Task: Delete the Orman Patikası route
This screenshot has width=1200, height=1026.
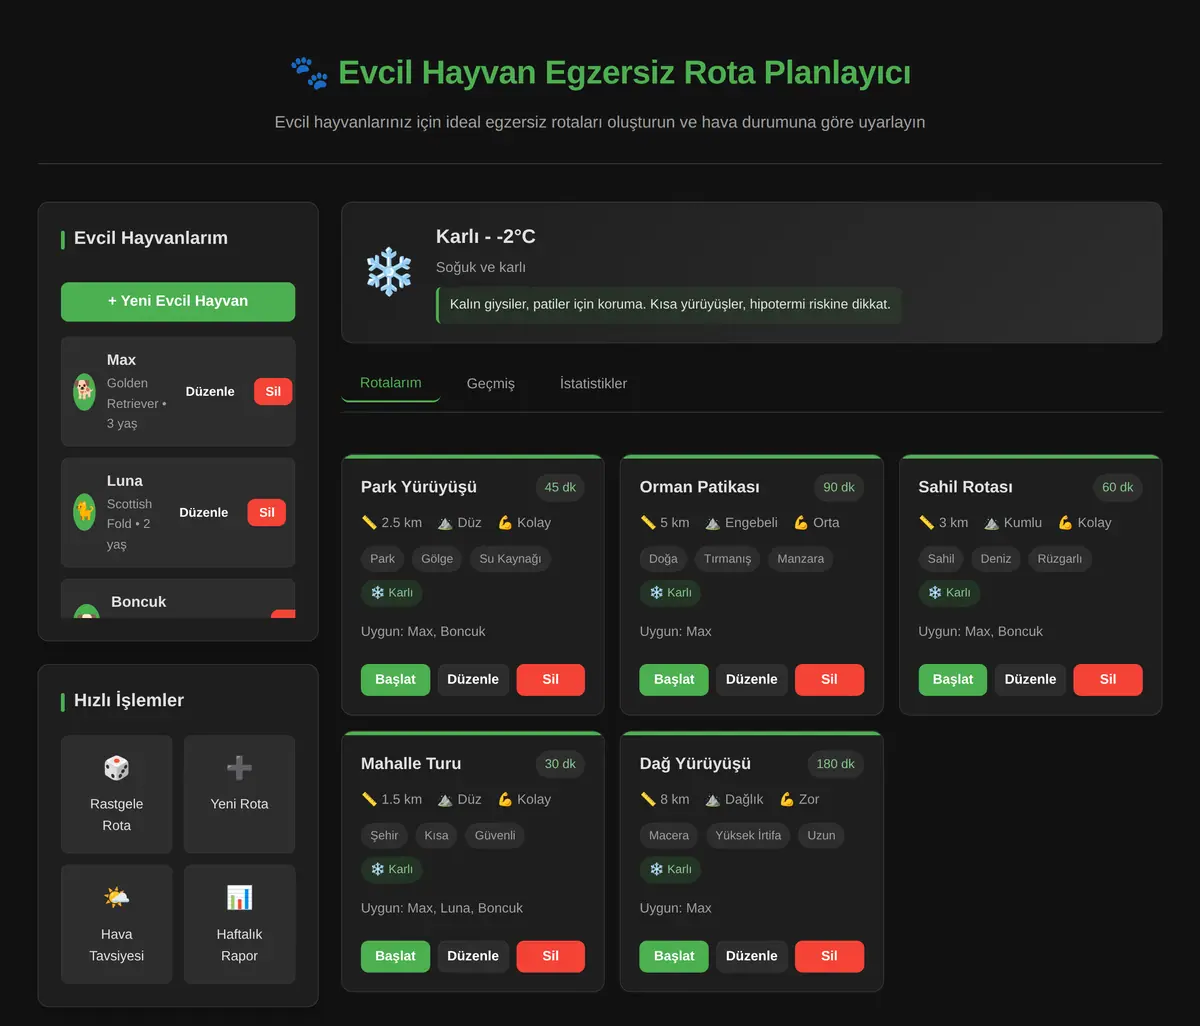Action: pyautogui.click(x=830, y=679)
